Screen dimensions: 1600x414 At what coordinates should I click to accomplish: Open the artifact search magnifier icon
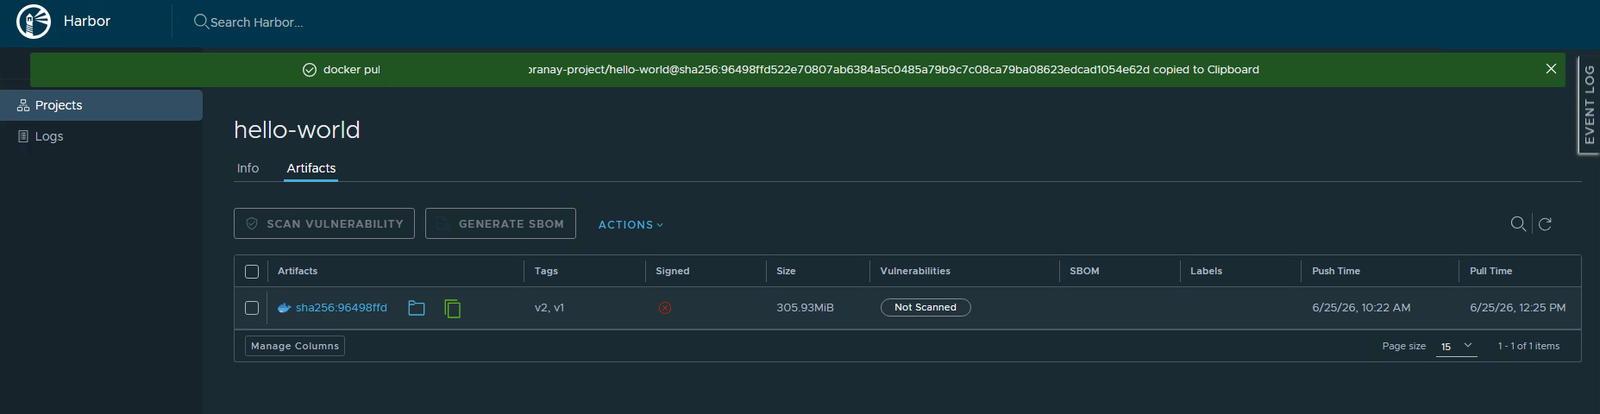(x=1518, y=224)
